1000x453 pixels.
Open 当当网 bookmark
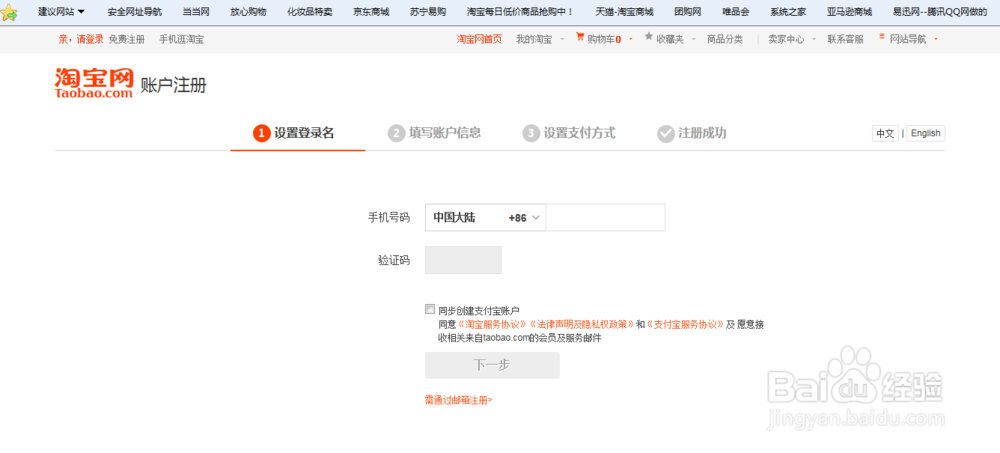coord(196,11)
